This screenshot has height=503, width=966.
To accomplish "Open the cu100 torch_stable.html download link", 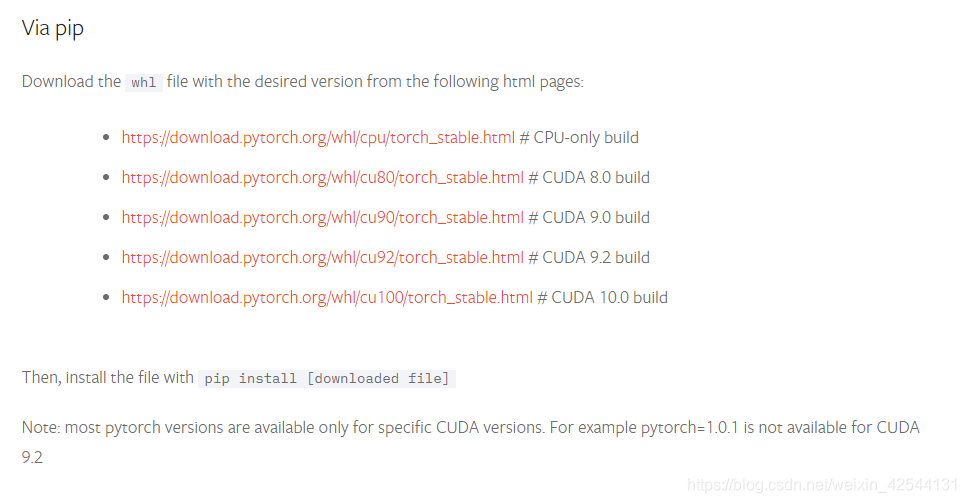I will [x=327, y=298].
